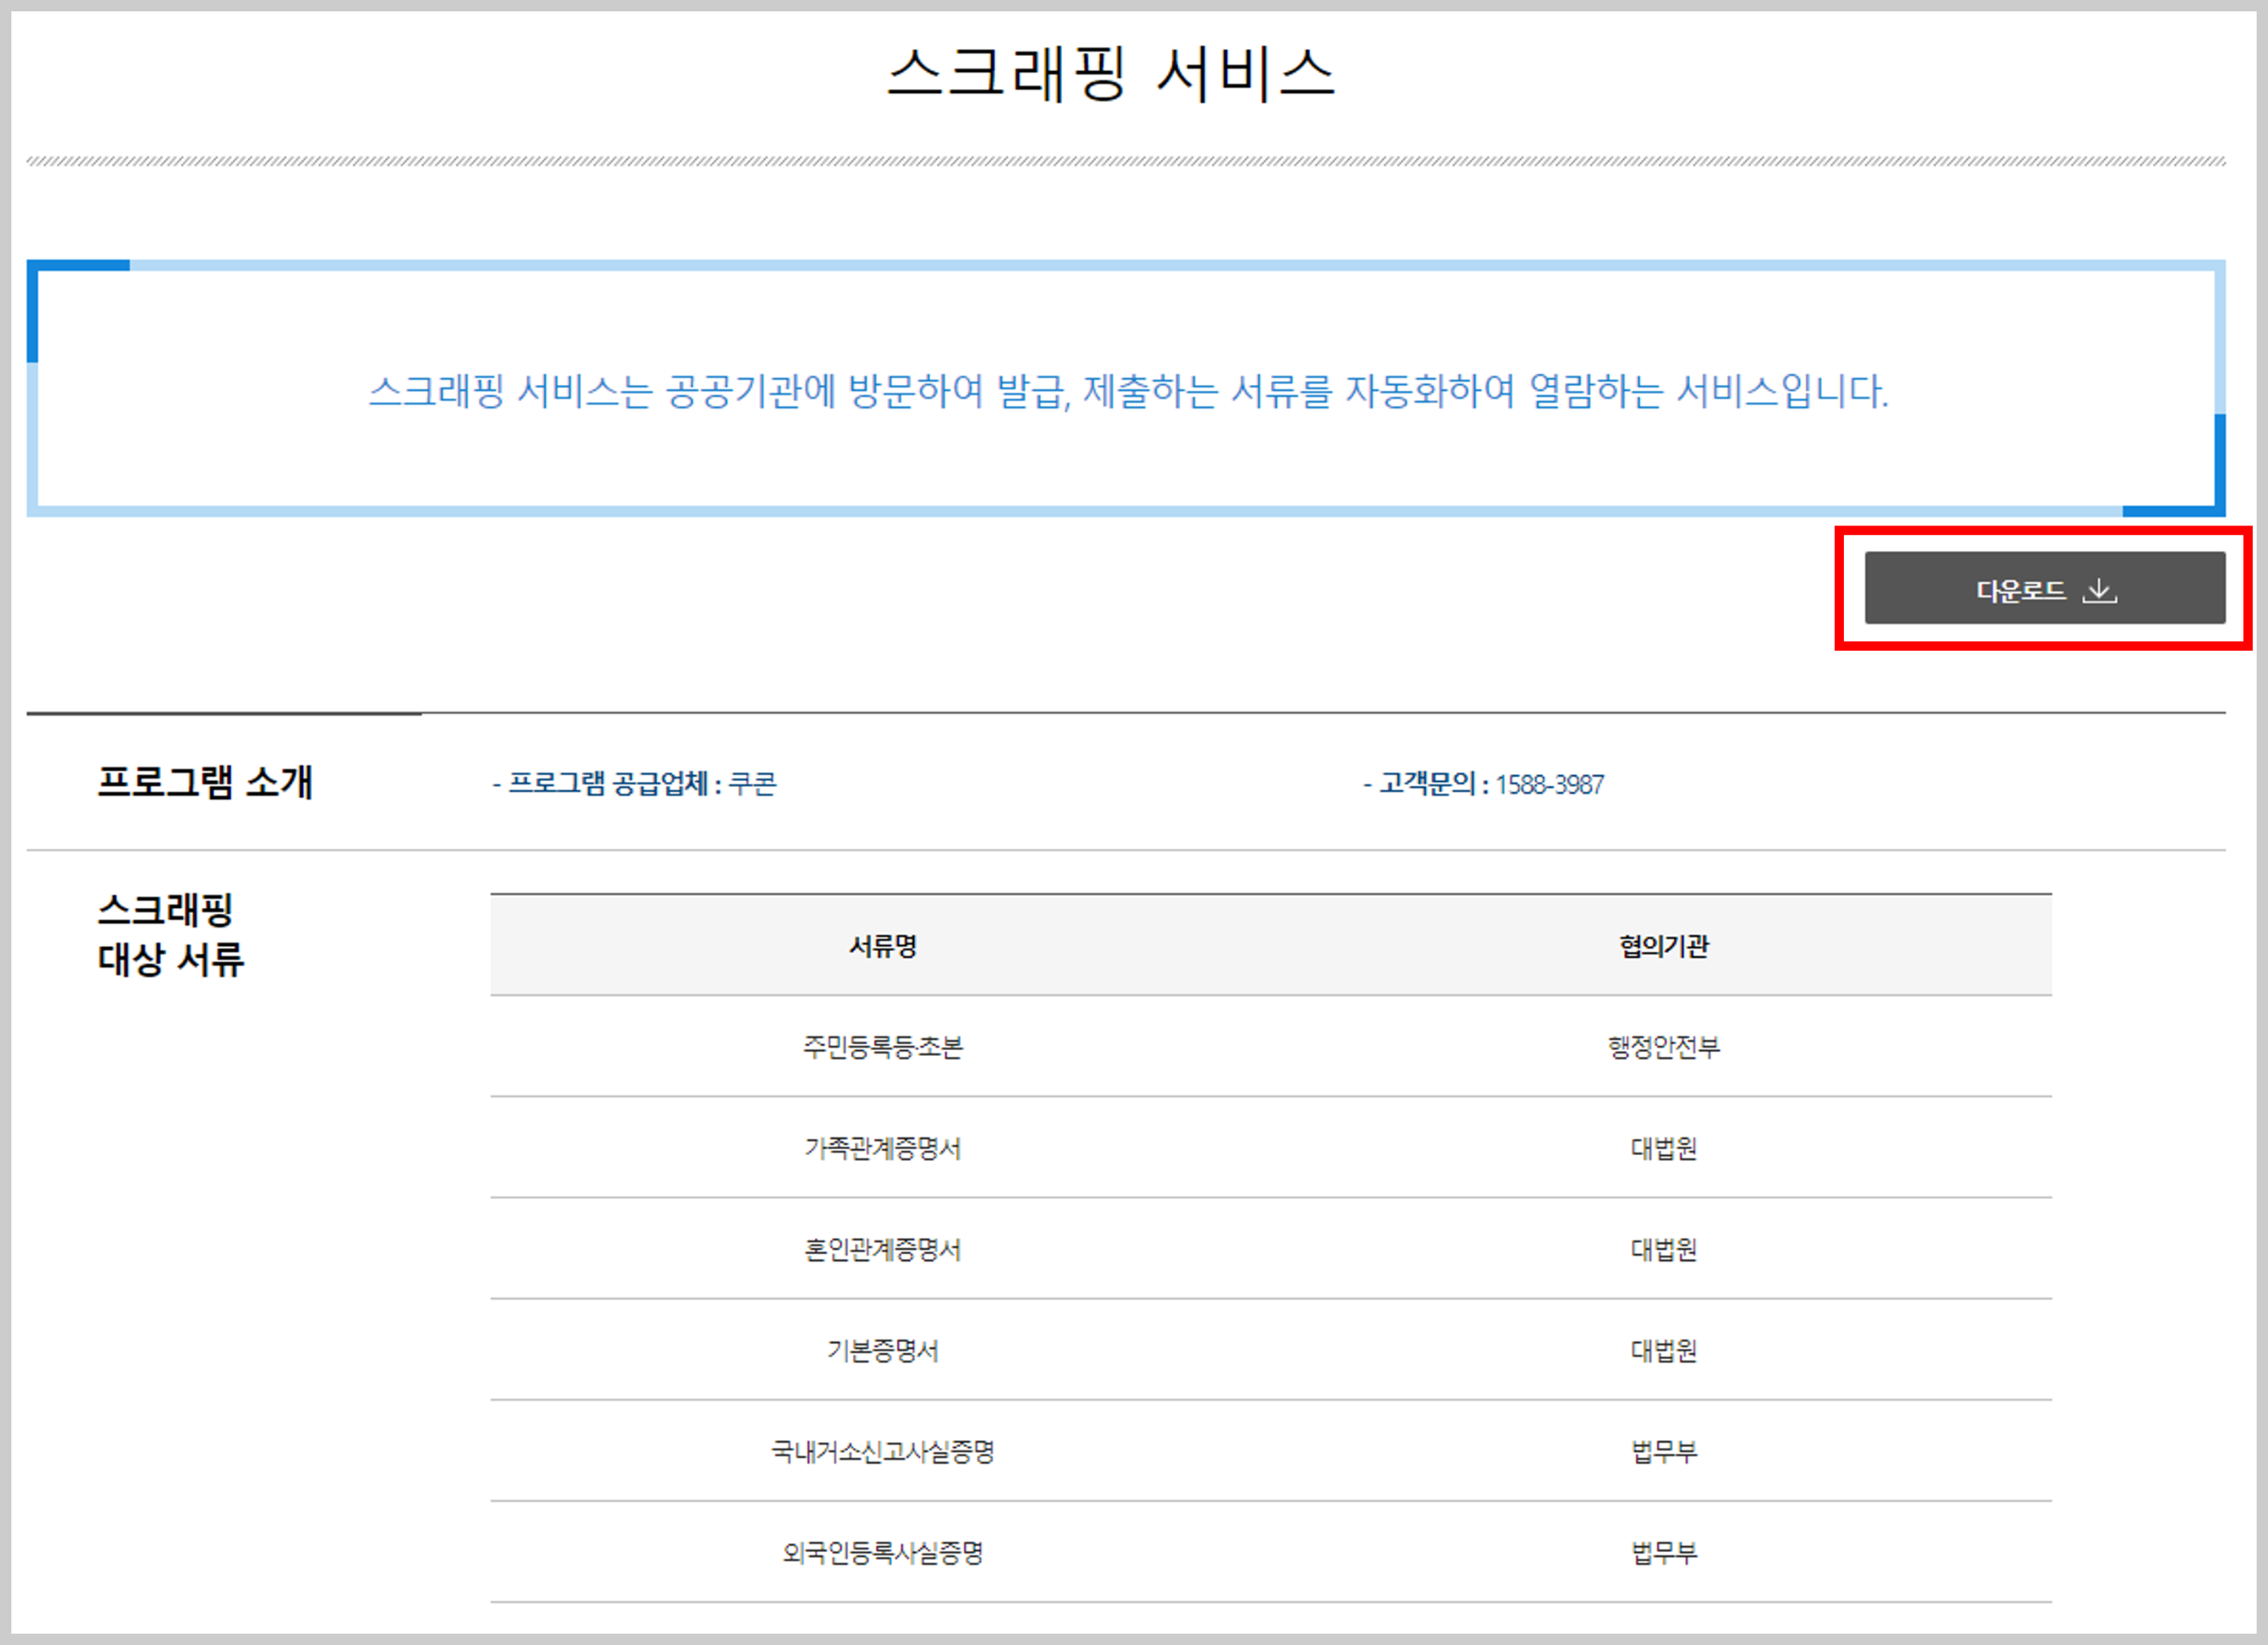Select the 가족관계증명서 row
The width and height of the screenshot is (2268, 1645).
pyautogui.click(x=882, y=1148)
